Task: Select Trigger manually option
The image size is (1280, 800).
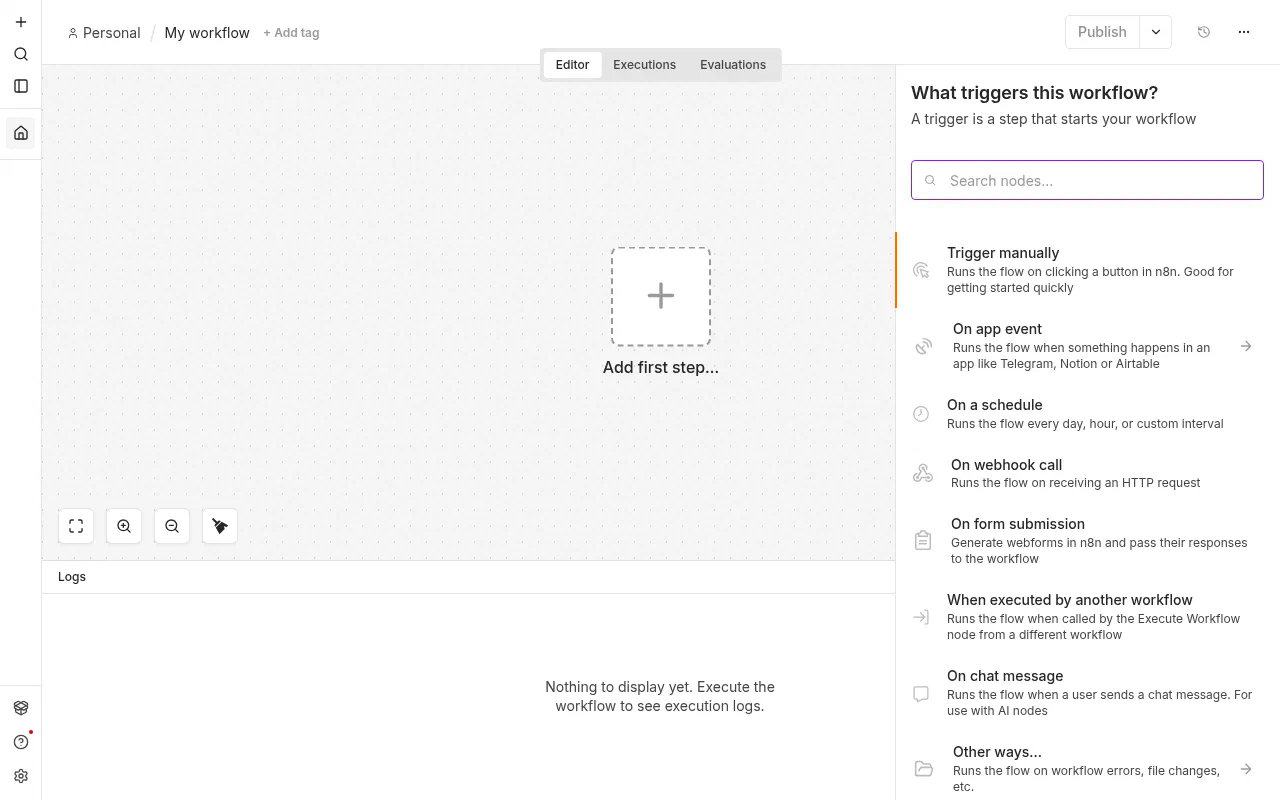Action: pos(1088,270)
